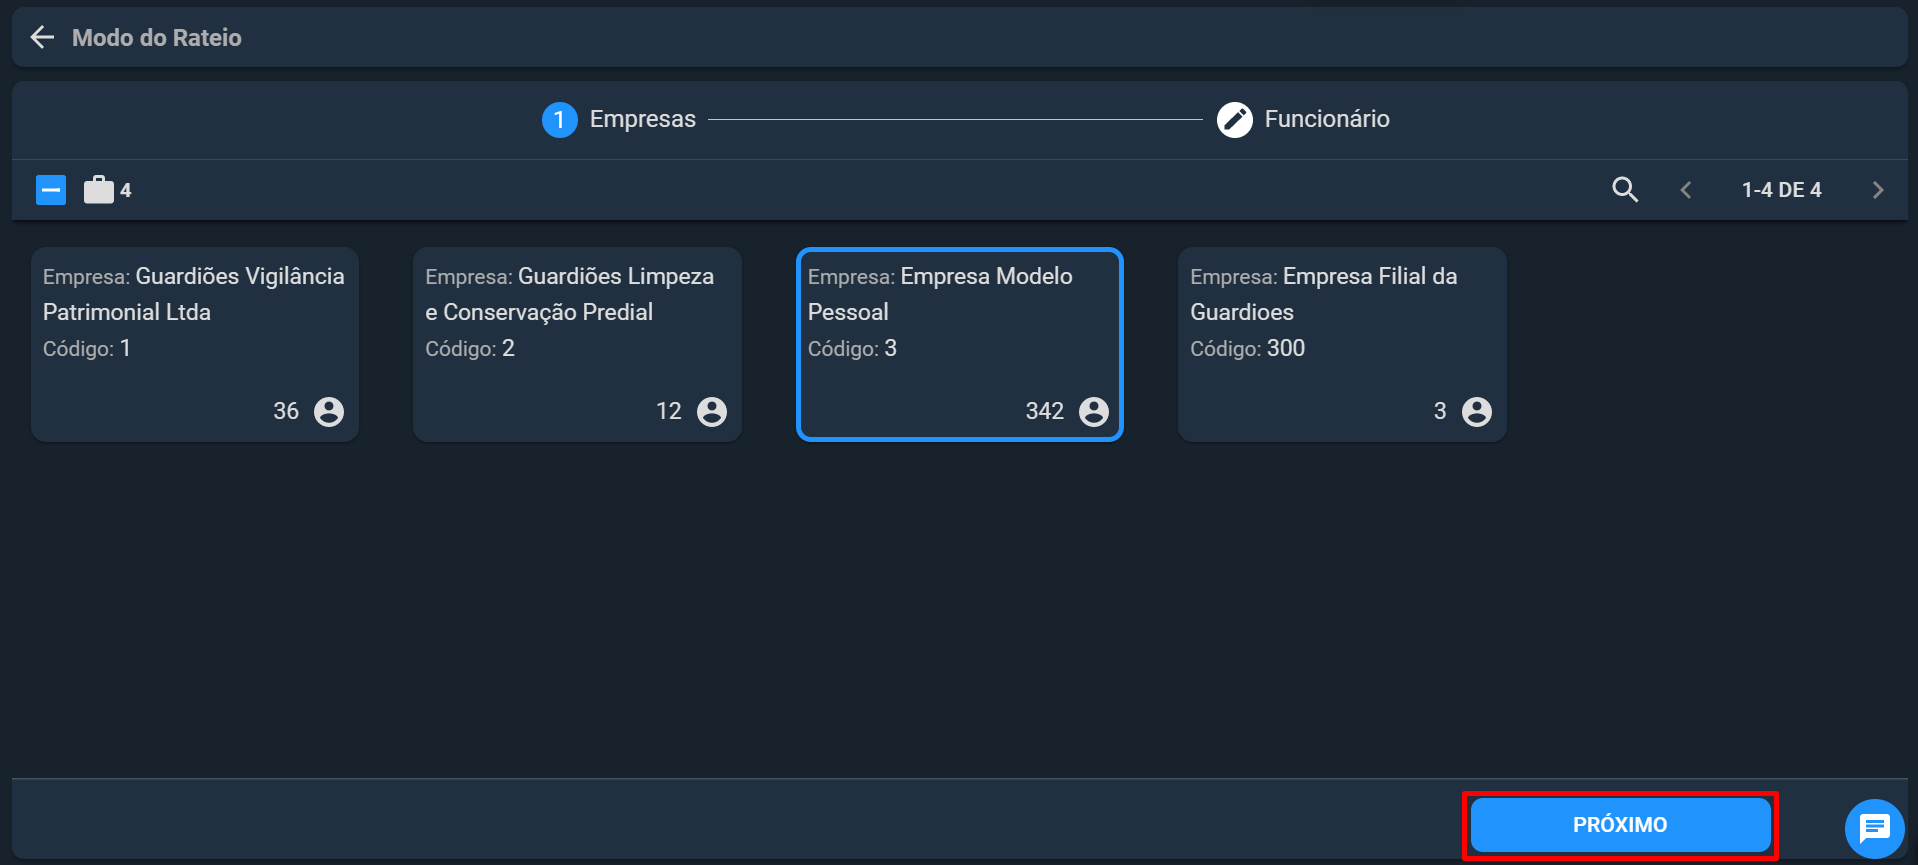Click person icon on Empresa Filial card
The width and height of the screenshot is (1918, 865).
tap(1477, 411)
